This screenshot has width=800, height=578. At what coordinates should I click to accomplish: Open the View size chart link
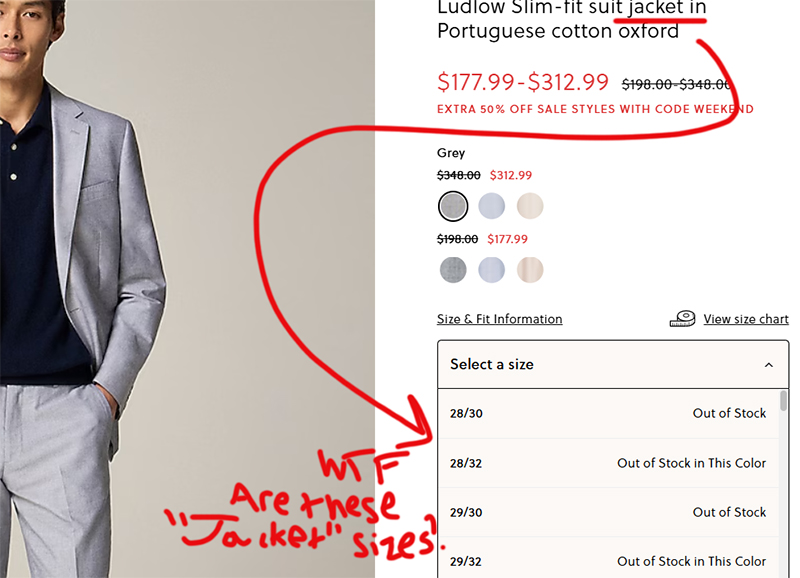pos(746,319)
